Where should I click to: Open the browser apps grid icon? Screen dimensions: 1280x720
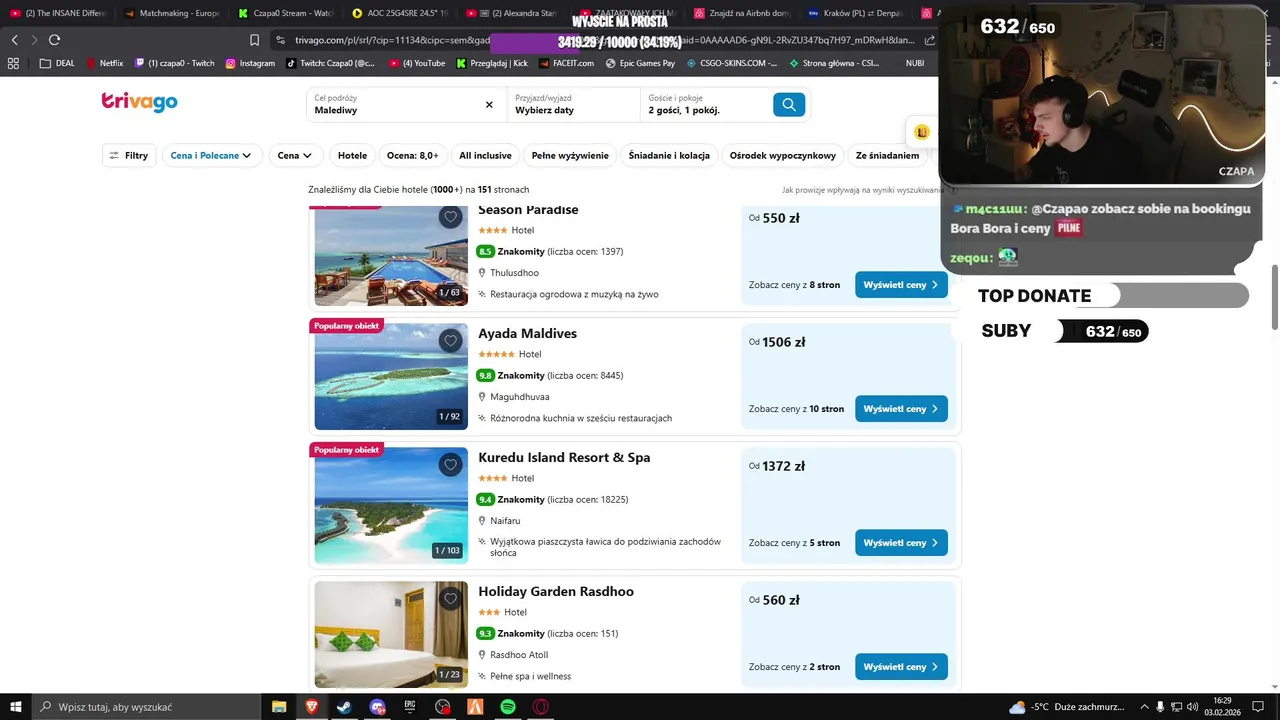pos(13,63)
